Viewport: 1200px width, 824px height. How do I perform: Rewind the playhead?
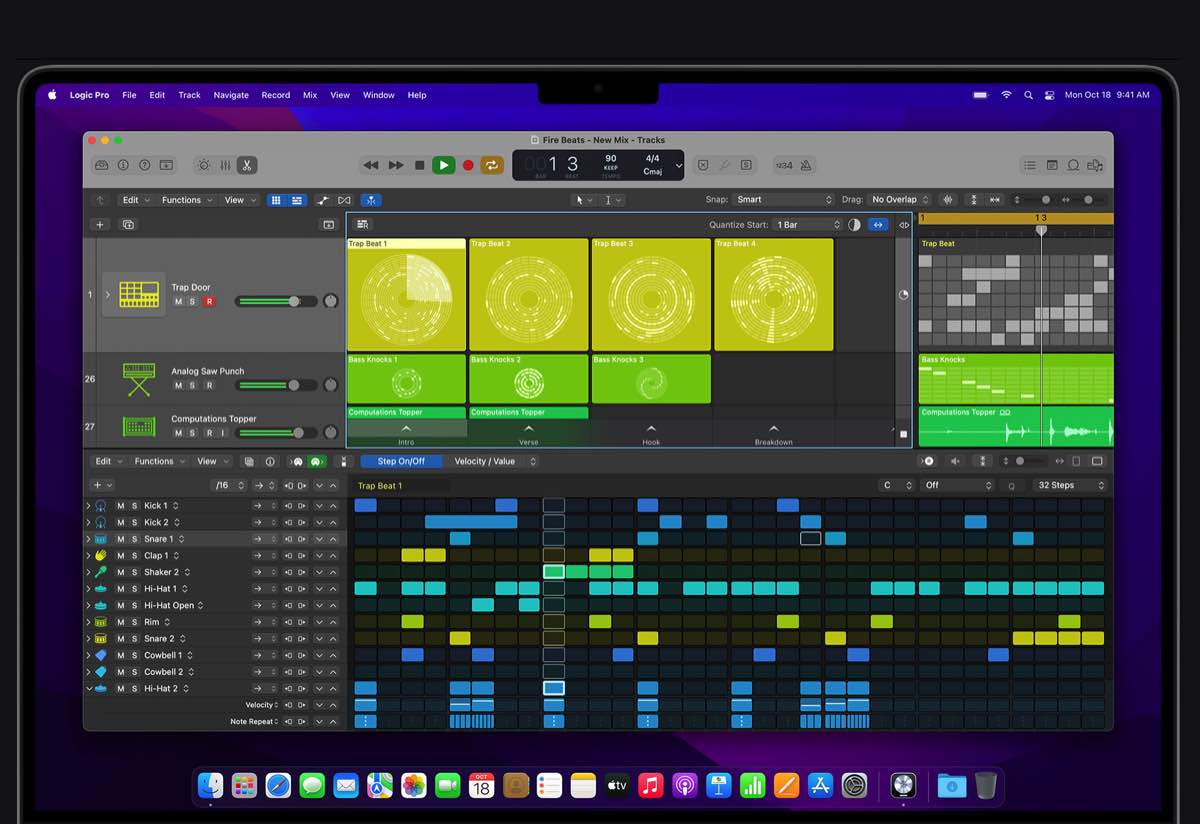tap(371, 165)
